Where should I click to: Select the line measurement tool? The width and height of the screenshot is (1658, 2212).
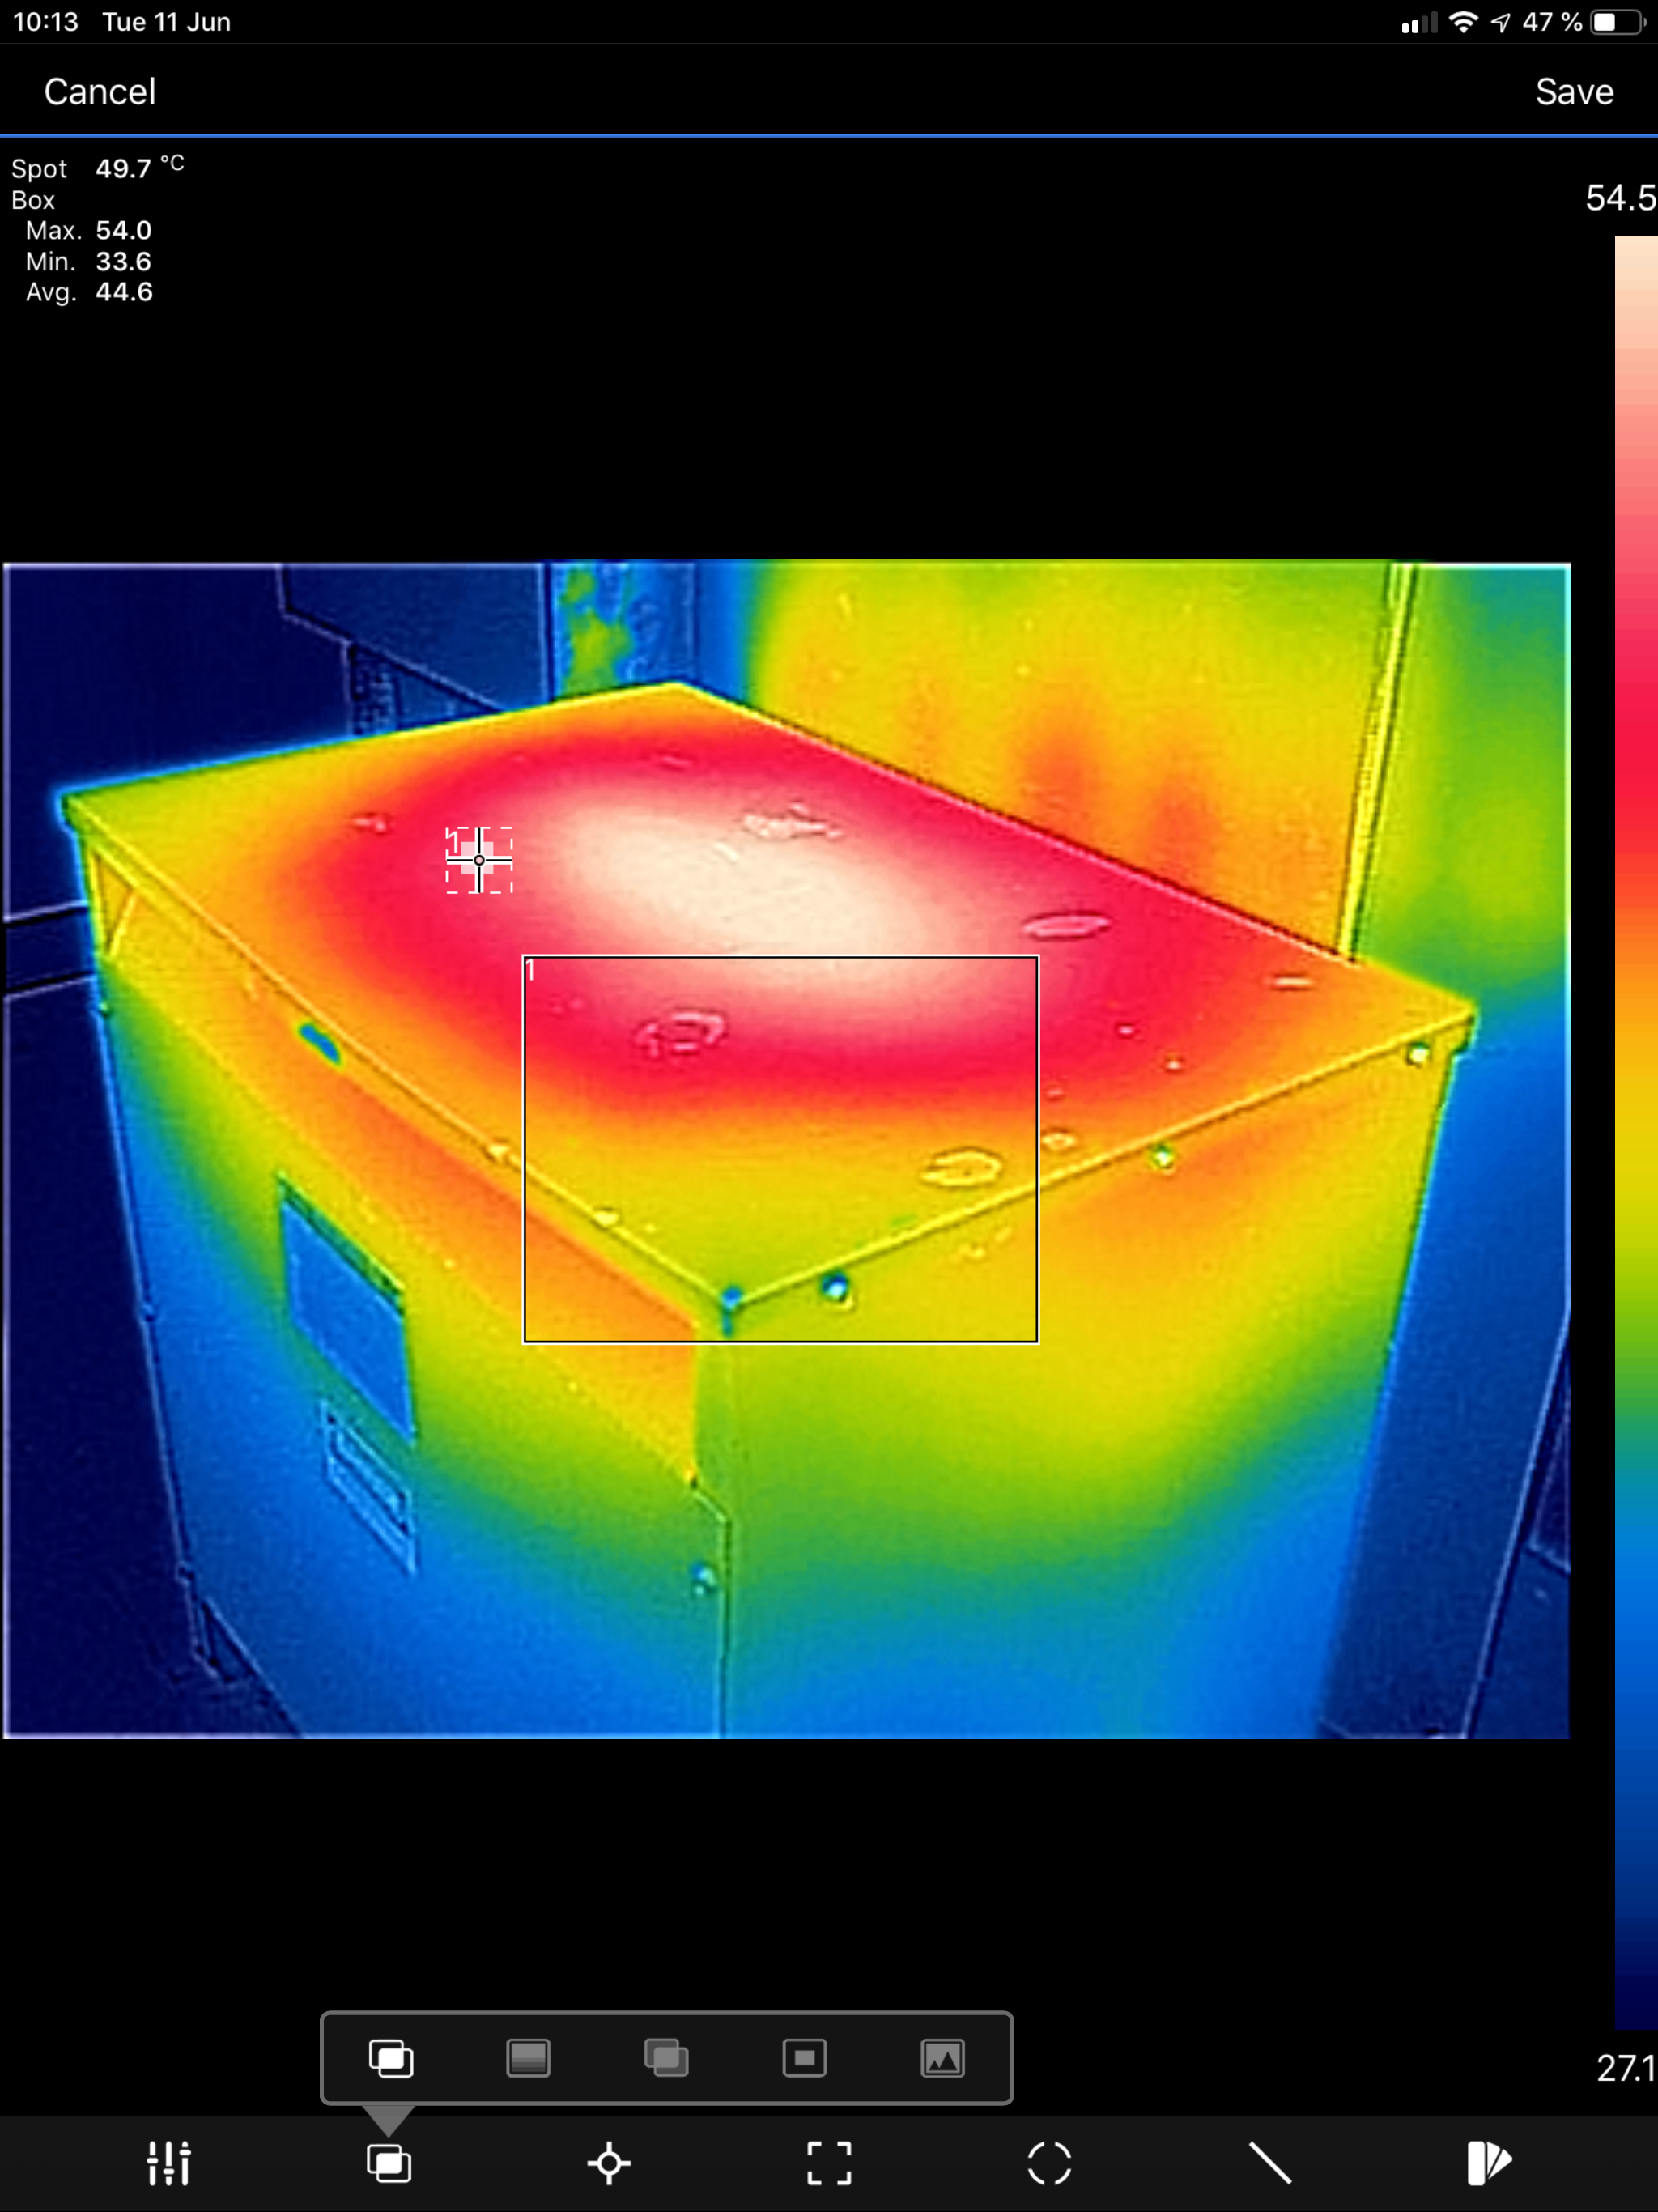point(1270,2163)
